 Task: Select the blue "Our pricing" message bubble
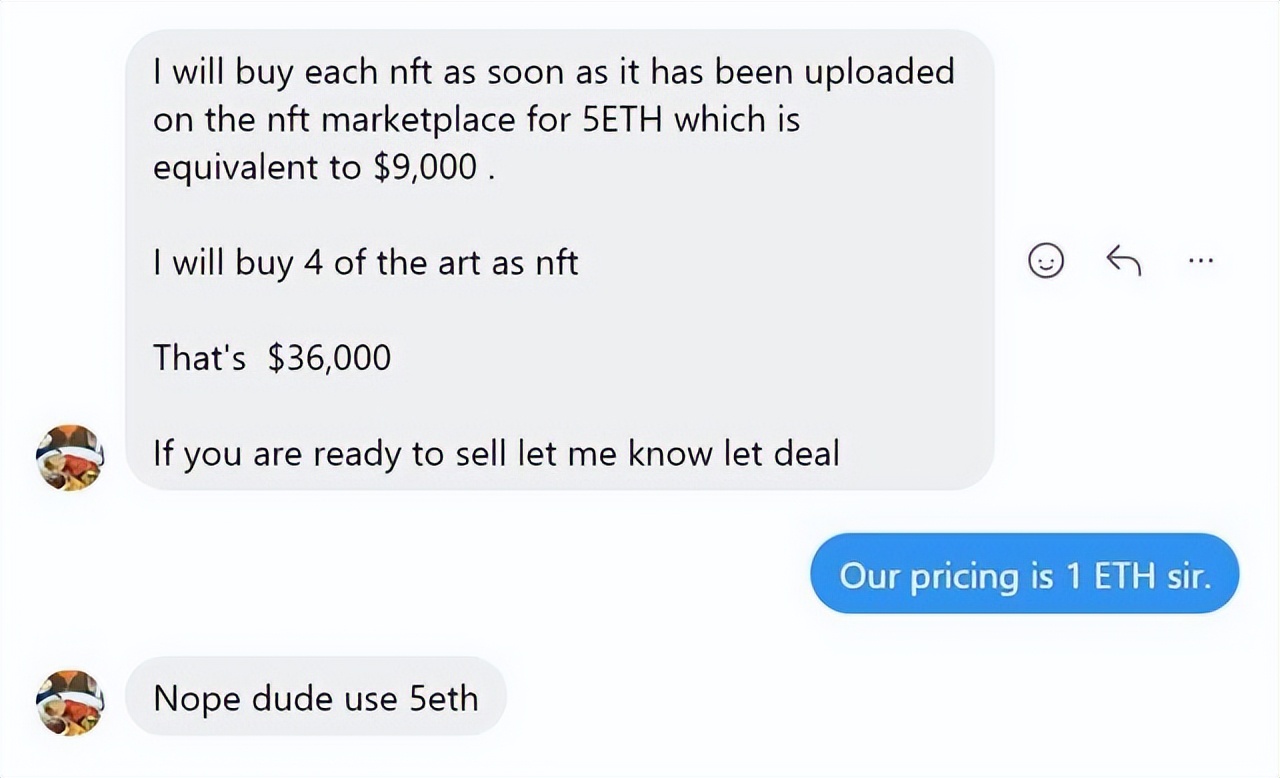pos(1024,575)
